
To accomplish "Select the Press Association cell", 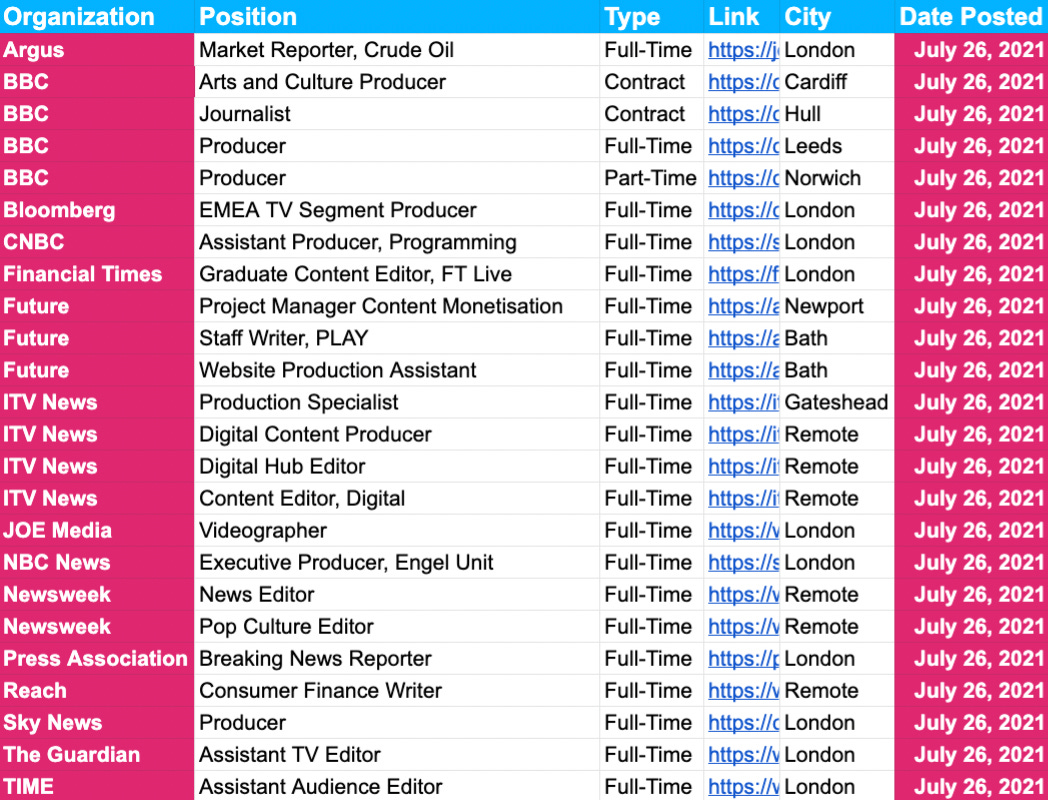I will coord(97,659).
